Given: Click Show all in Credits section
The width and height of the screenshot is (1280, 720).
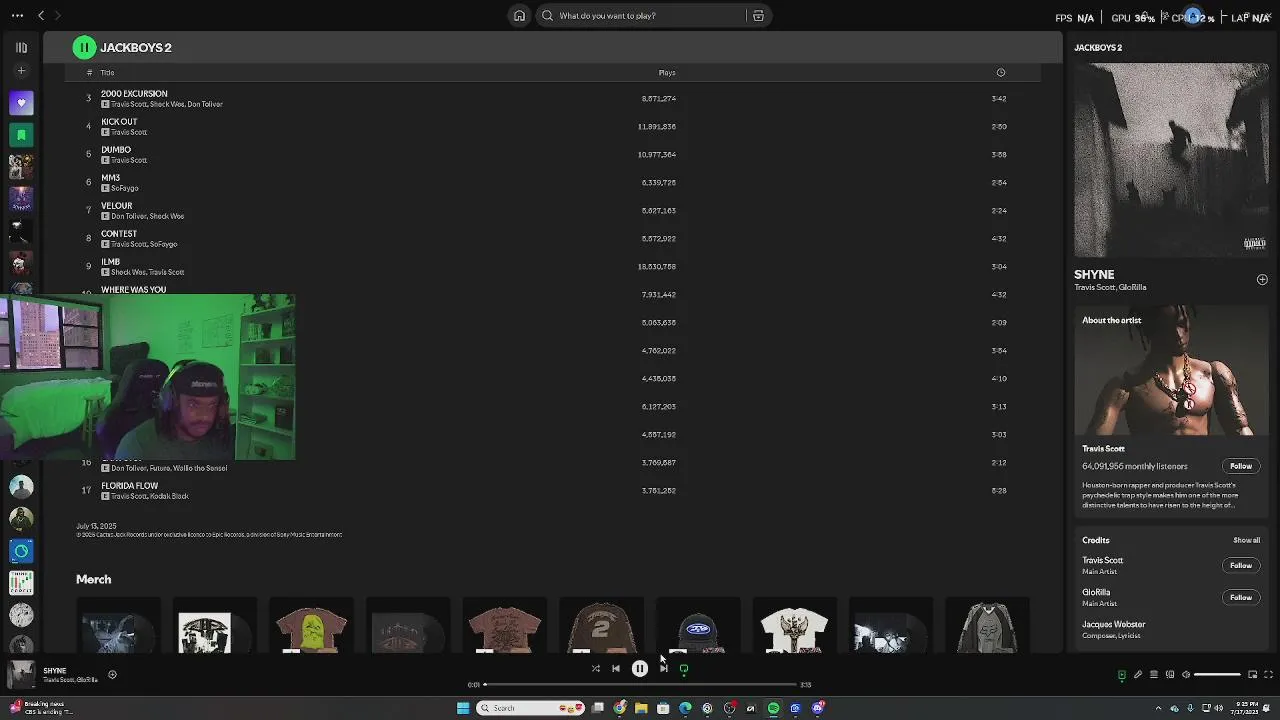Looking at the screenshot, I should pyautogui.click(x=1246, y=540).
